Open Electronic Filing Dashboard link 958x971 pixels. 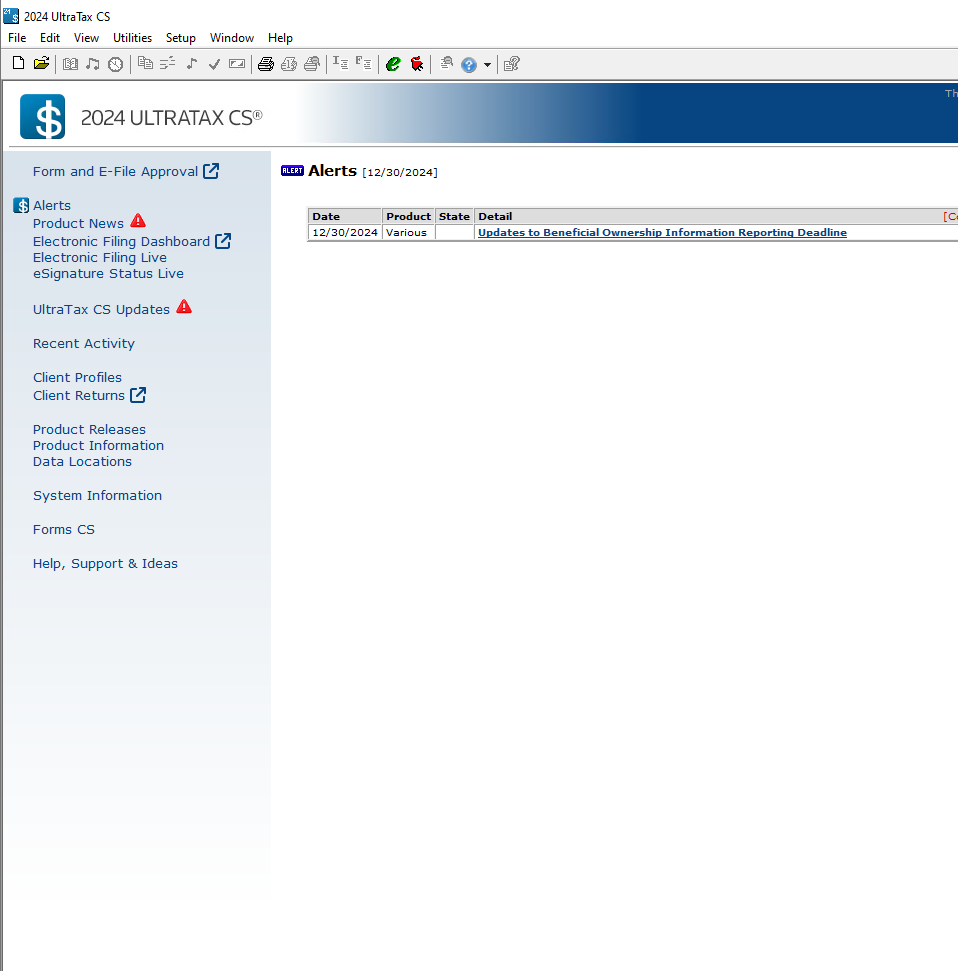coord(121,242)
